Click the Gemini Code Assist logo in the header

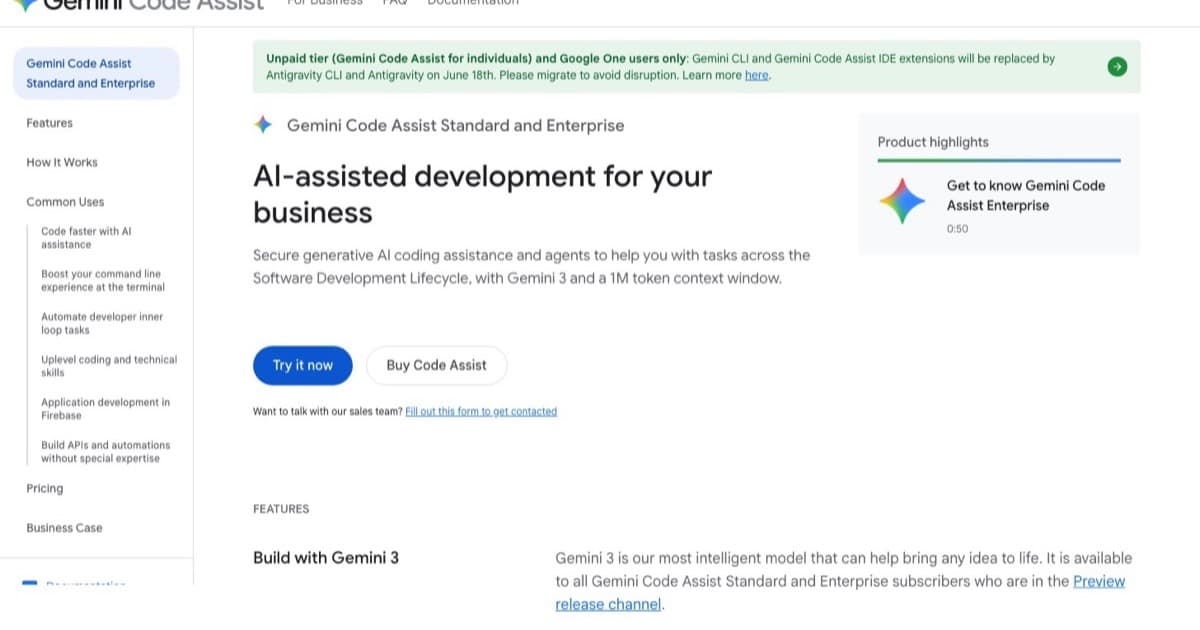pyautogui.click(x=140, y=4)
